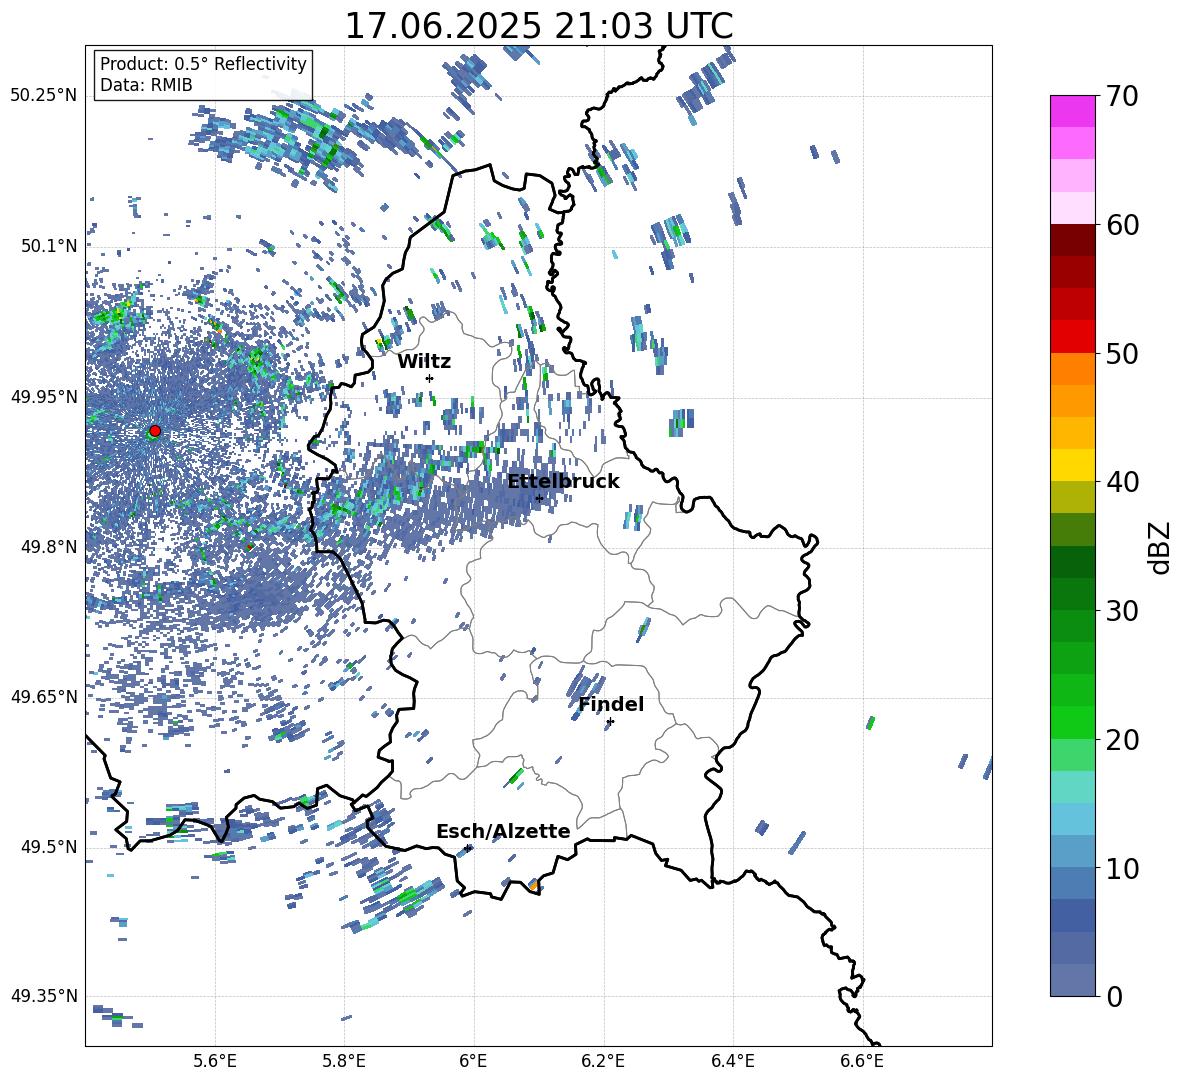This screenshot has width=1184, height=1081.
Task: Click the 70 tick on colorbar
Action: [x=1122, y=96]
